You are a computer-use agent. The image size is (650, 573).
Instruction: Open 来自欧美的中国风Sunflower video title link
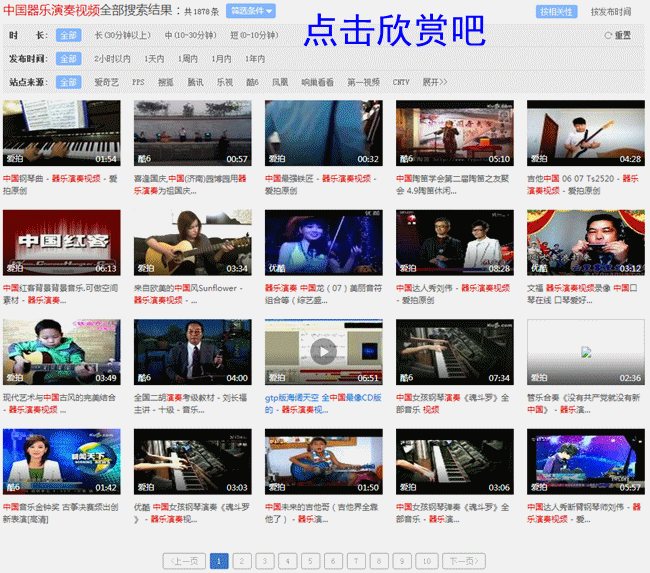point(187,288)
